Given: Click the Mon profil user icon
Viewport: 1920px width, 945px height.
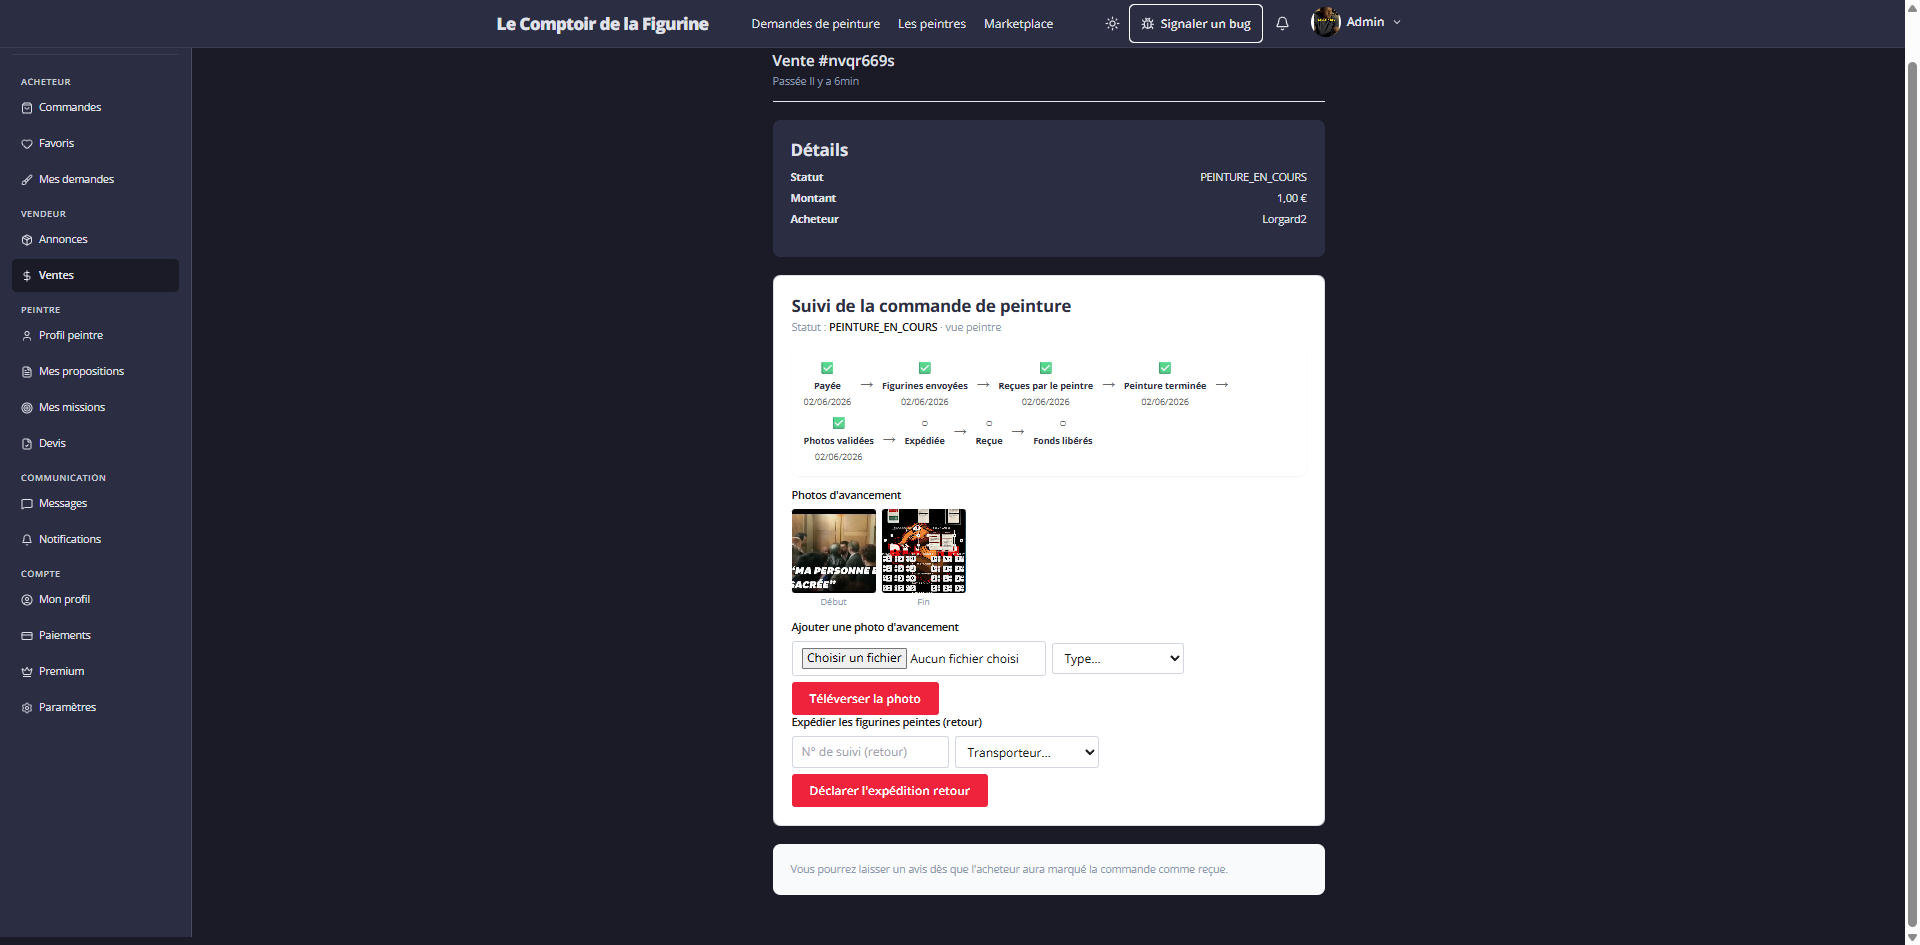Looking at the screenshot, I should click(27, 600).
